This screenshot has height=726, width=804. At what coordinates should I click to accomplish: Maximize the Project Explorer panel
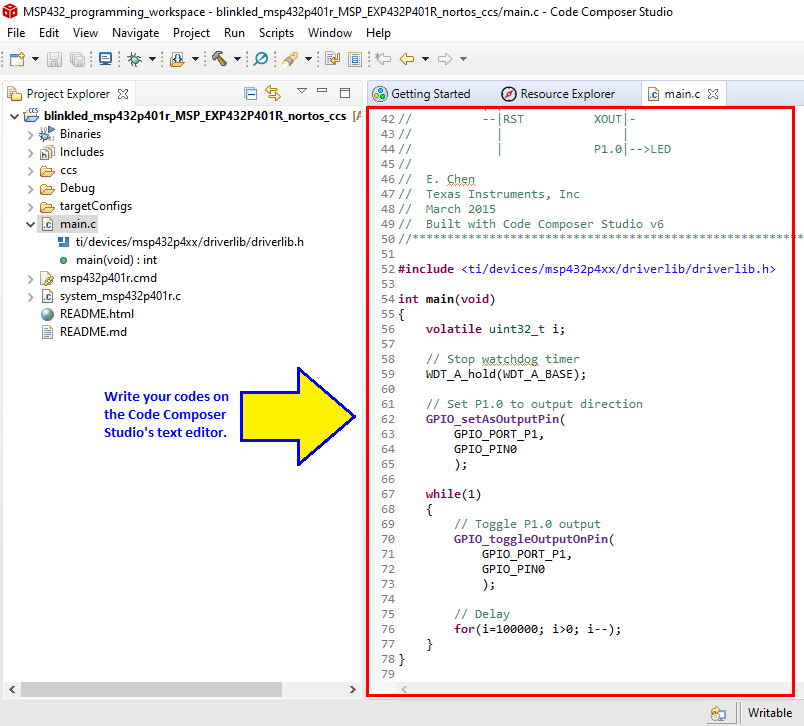344,92
